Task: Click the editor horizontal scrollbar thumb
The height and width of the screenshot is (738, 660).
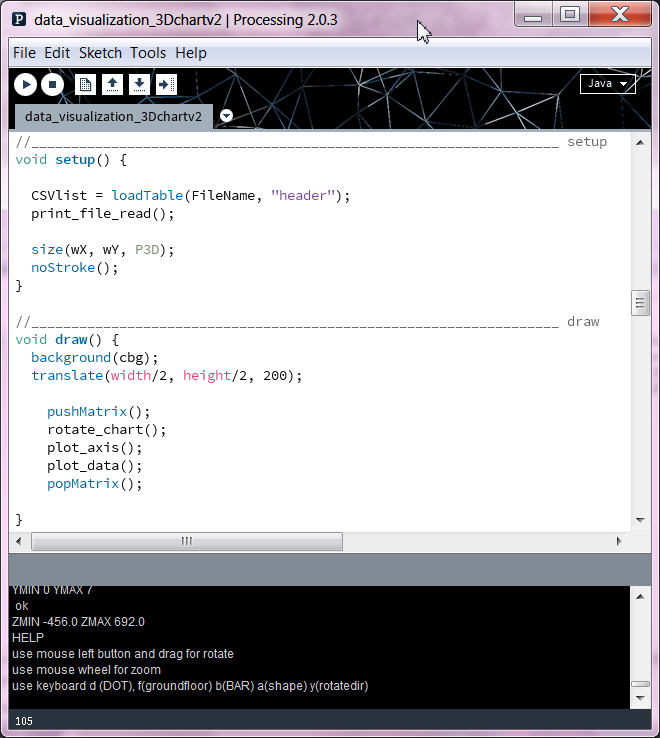Action: coord(186,541)
